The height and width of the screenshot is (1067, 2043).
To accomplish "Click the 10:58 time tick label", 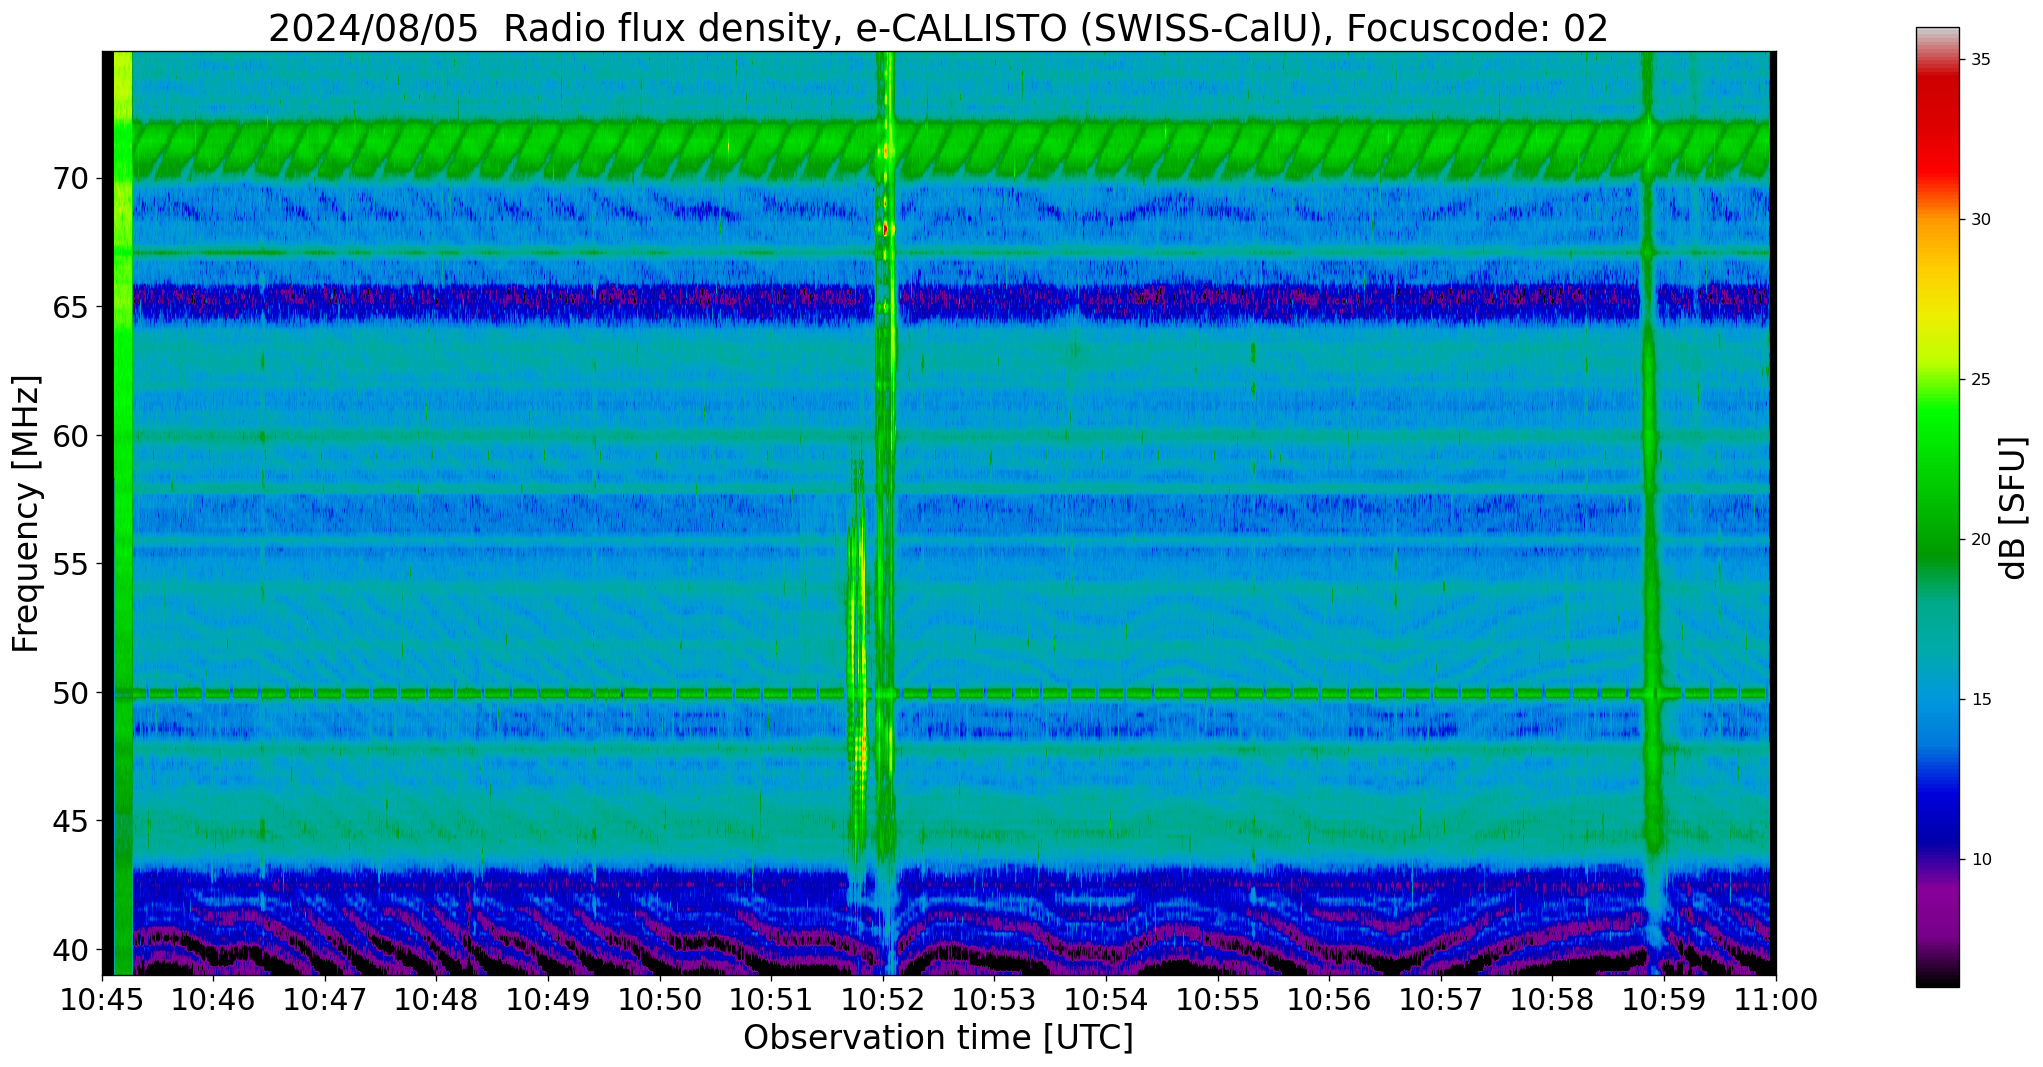I will (x=1552, y=999).
